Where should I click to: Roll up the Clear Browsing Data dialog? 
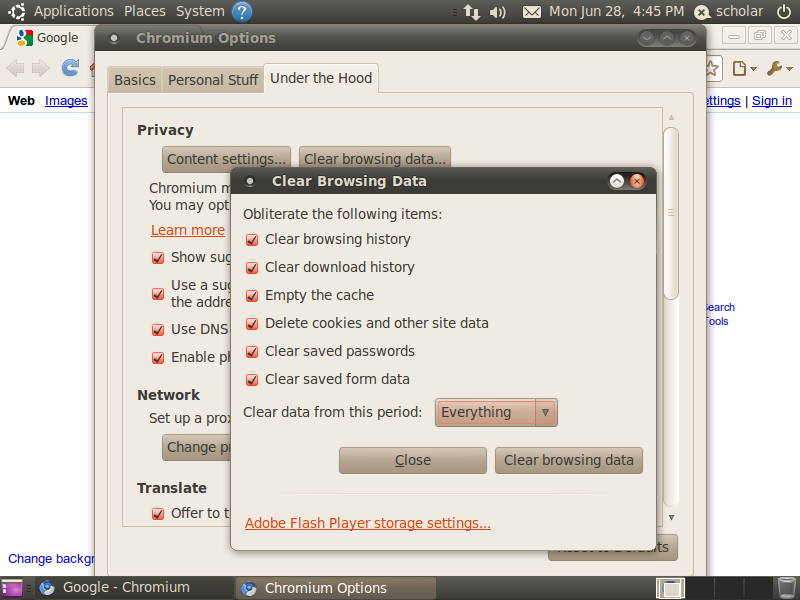[x=617, y=181]
